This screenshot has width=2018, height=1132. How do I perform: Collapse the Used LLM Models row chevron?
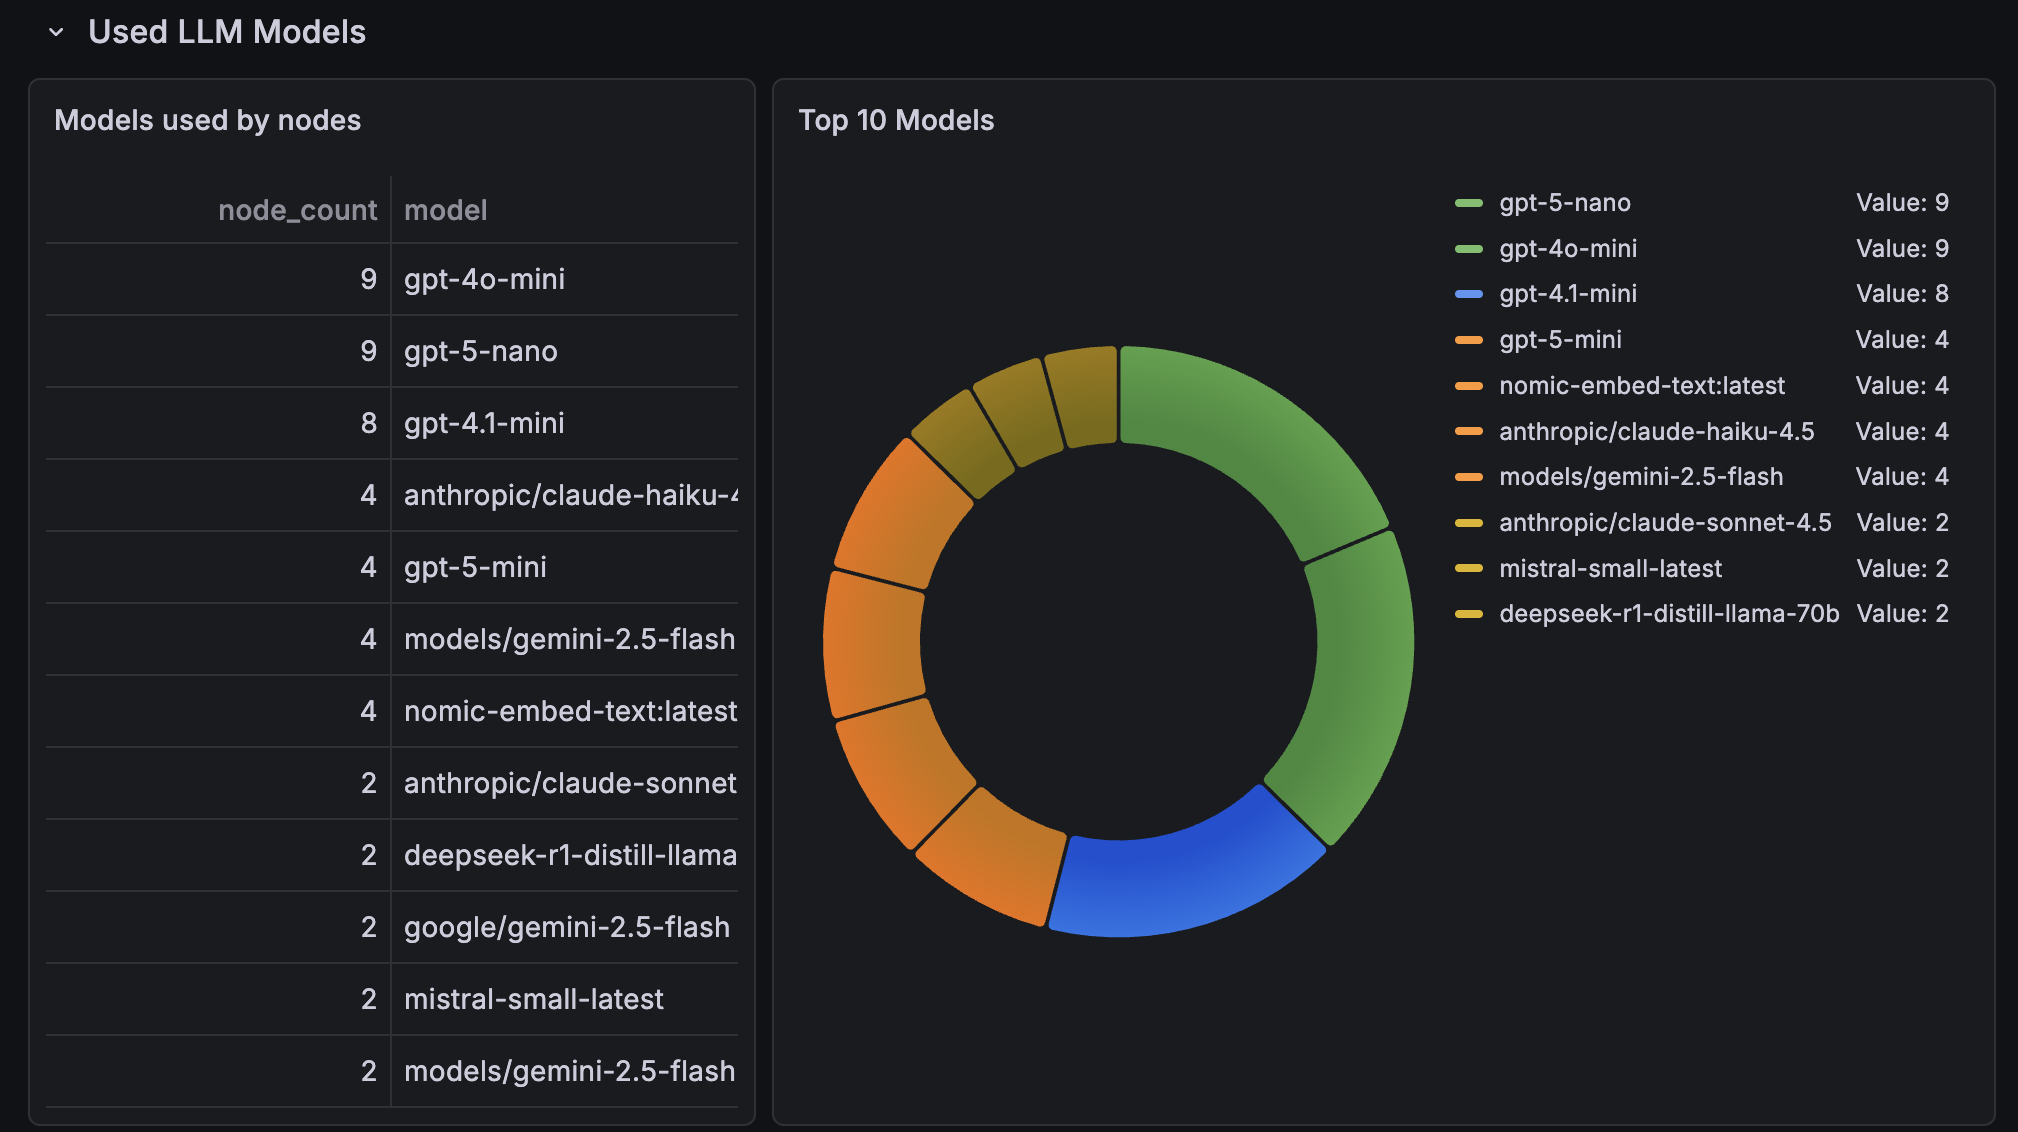(56, 32)
